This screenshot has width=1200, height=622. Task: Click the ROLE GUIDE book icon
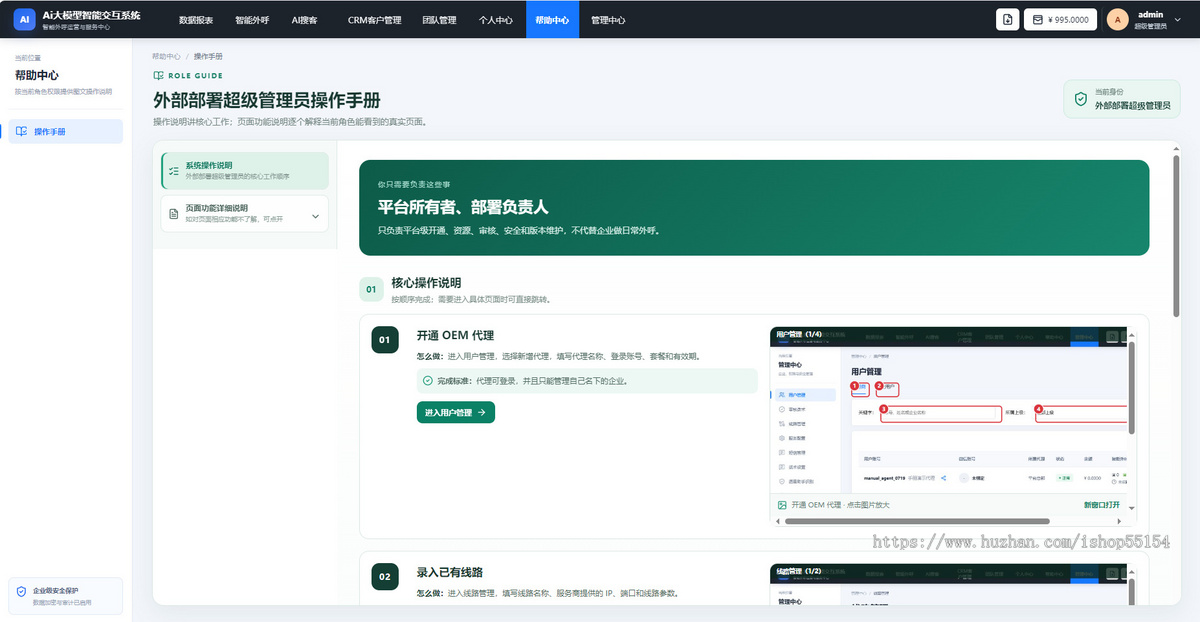coord(158,76)
